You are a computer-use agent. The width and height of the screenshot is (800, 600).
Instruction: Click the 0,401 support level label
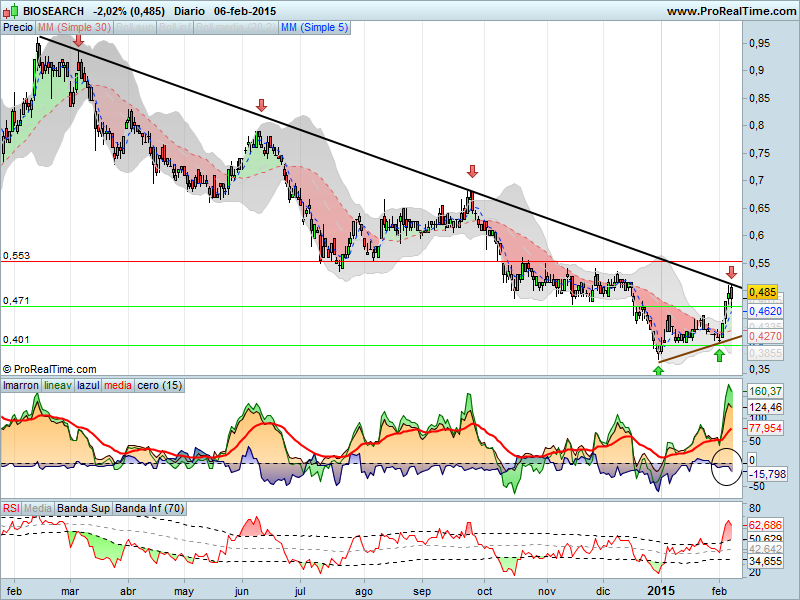pyautogui.click(x=16, y=339)
